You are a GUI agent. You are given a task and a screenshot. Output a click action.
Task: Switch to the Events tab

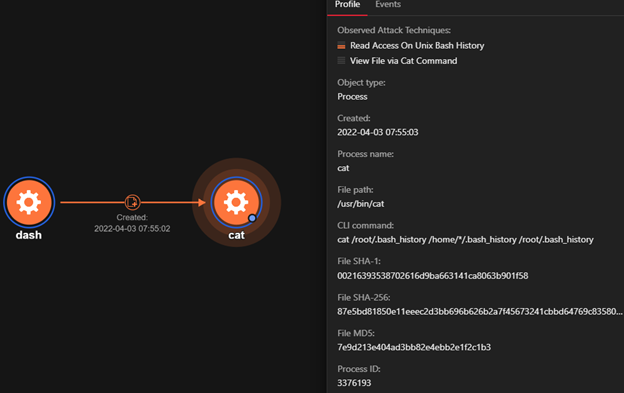[388, 5]
